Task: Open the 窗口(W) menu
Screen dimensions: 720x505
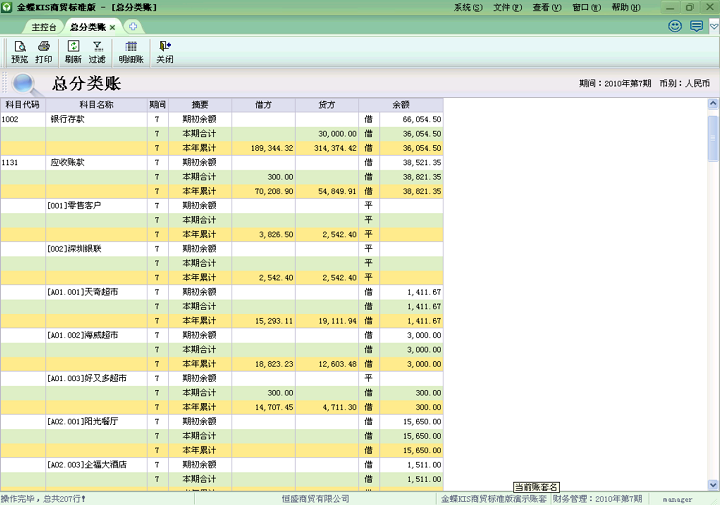Action: pos(586,7)
